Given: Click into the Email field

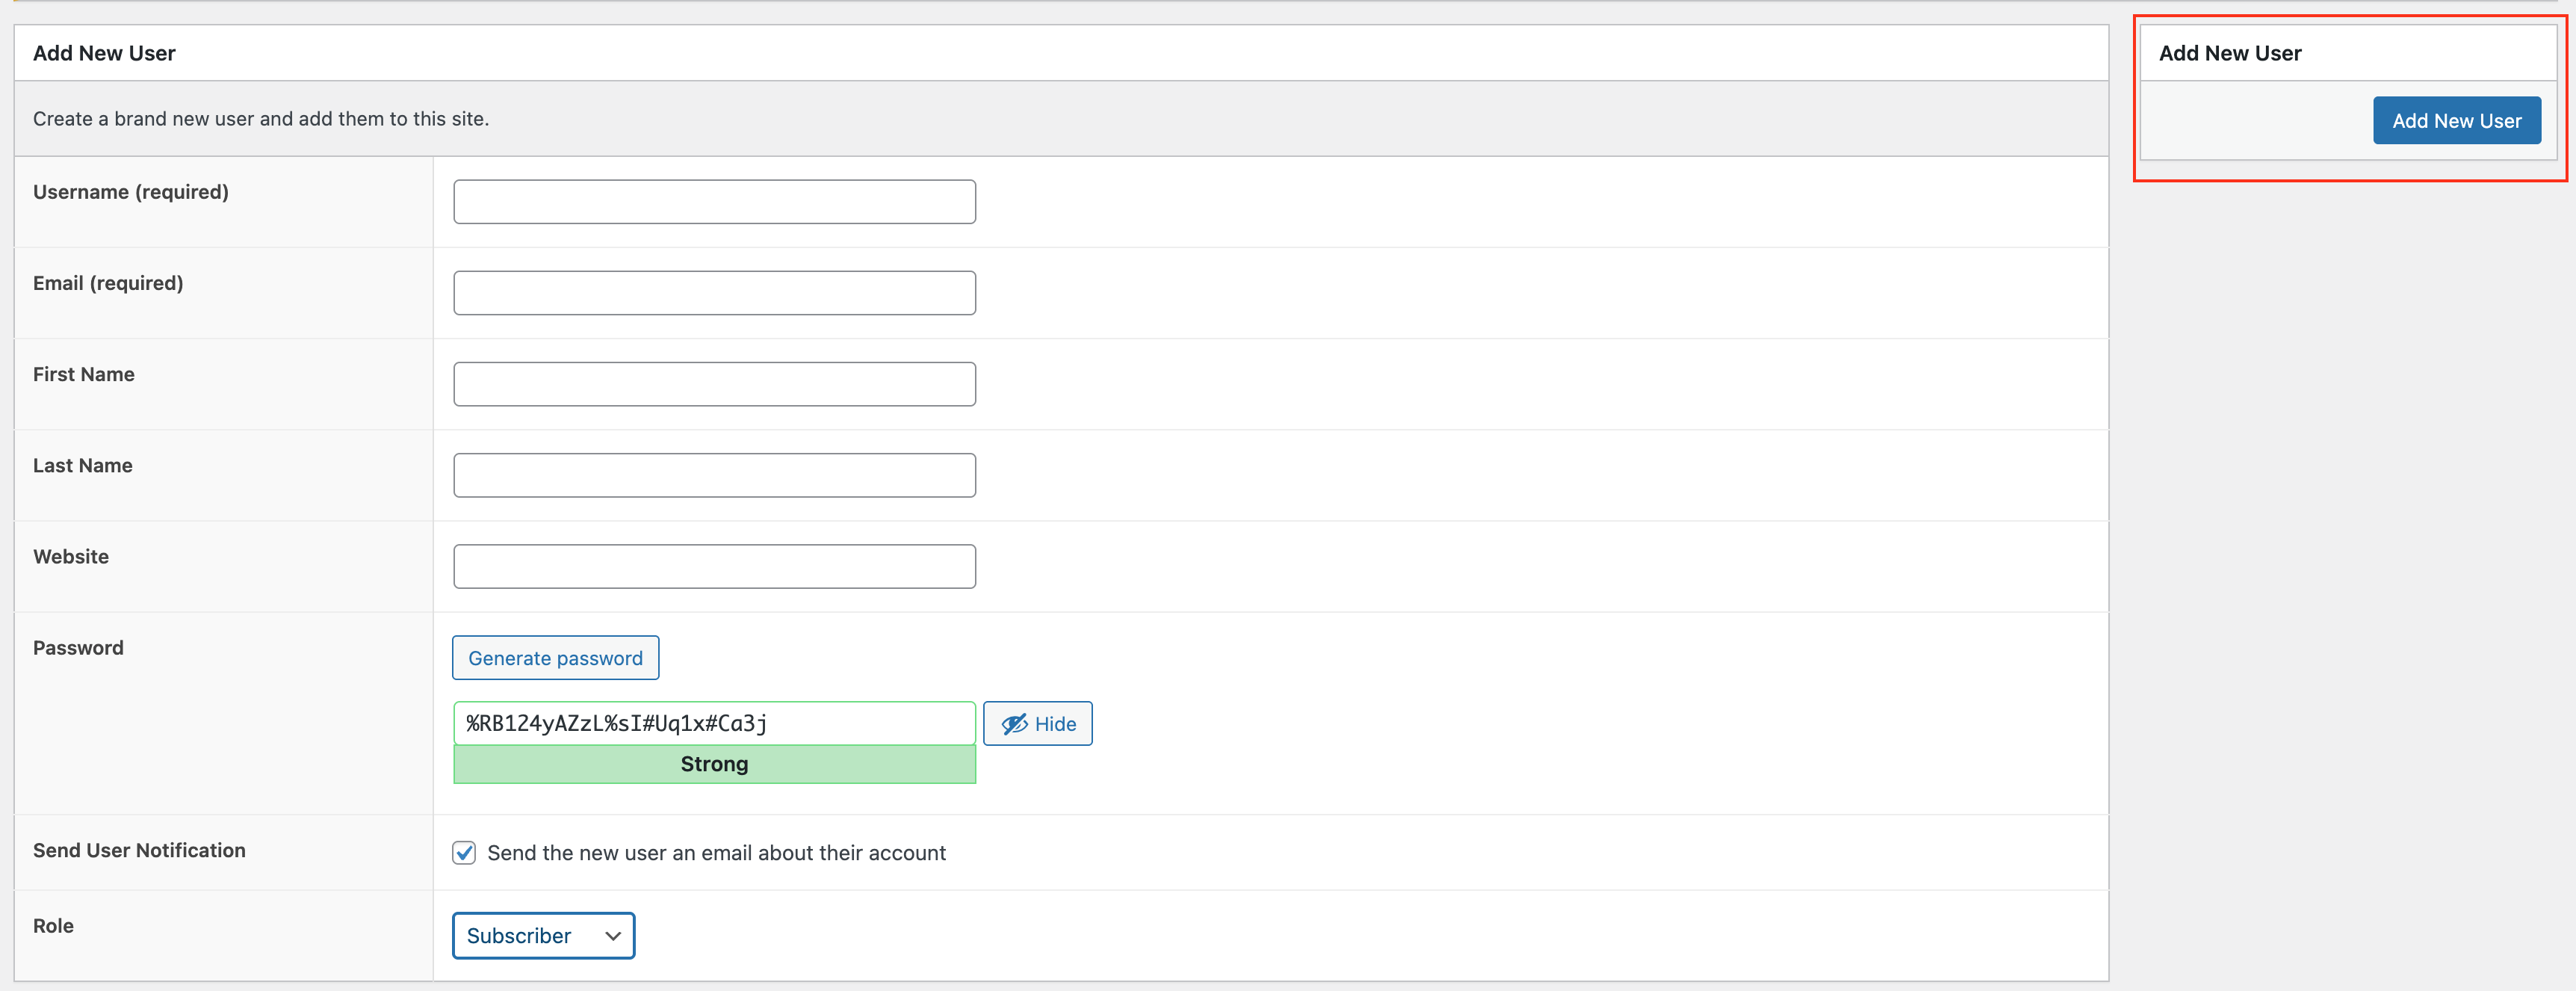Looking at the screenshot, I should [x=714, y=293].
